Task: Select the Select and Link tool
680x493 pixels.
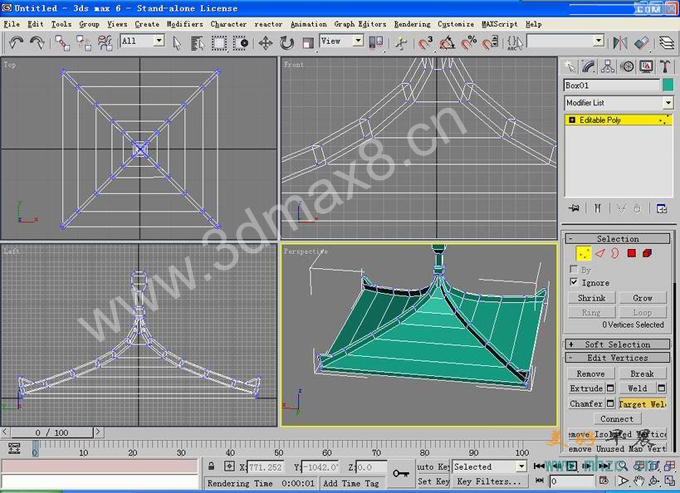Action: click(x=62, y=42)
